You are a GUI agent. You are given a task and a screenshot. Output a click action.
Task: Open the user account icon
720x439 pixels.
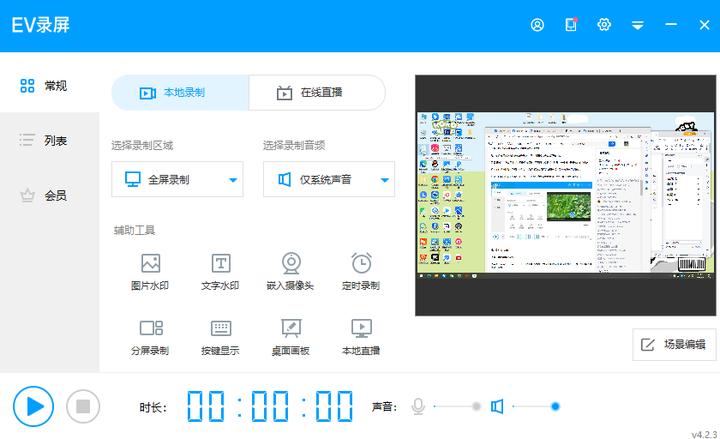coord(537,25)
